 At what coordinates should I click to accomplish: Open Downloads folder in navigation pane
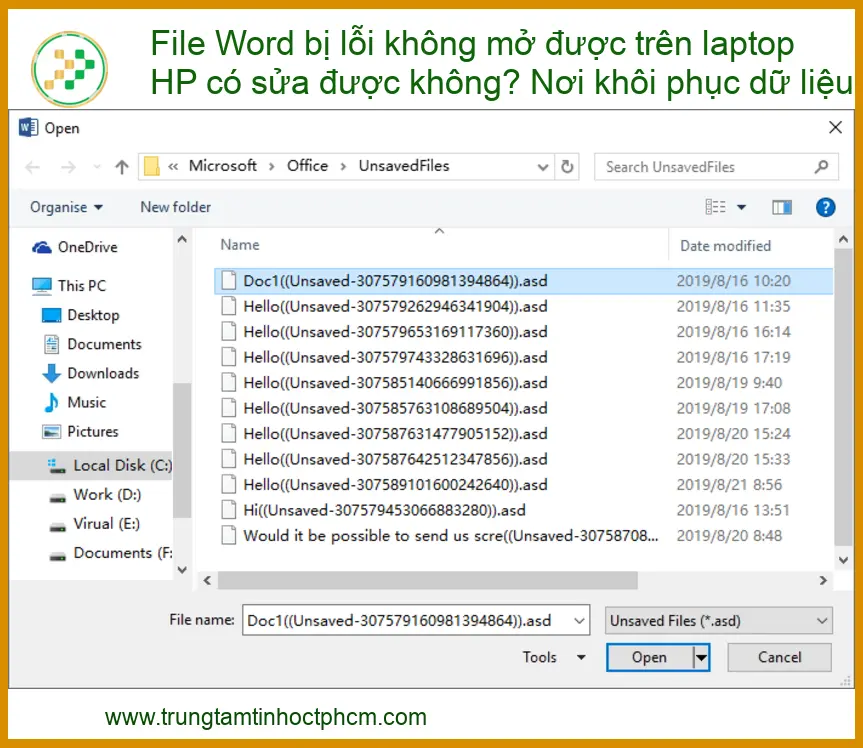[x=102, y=373]
